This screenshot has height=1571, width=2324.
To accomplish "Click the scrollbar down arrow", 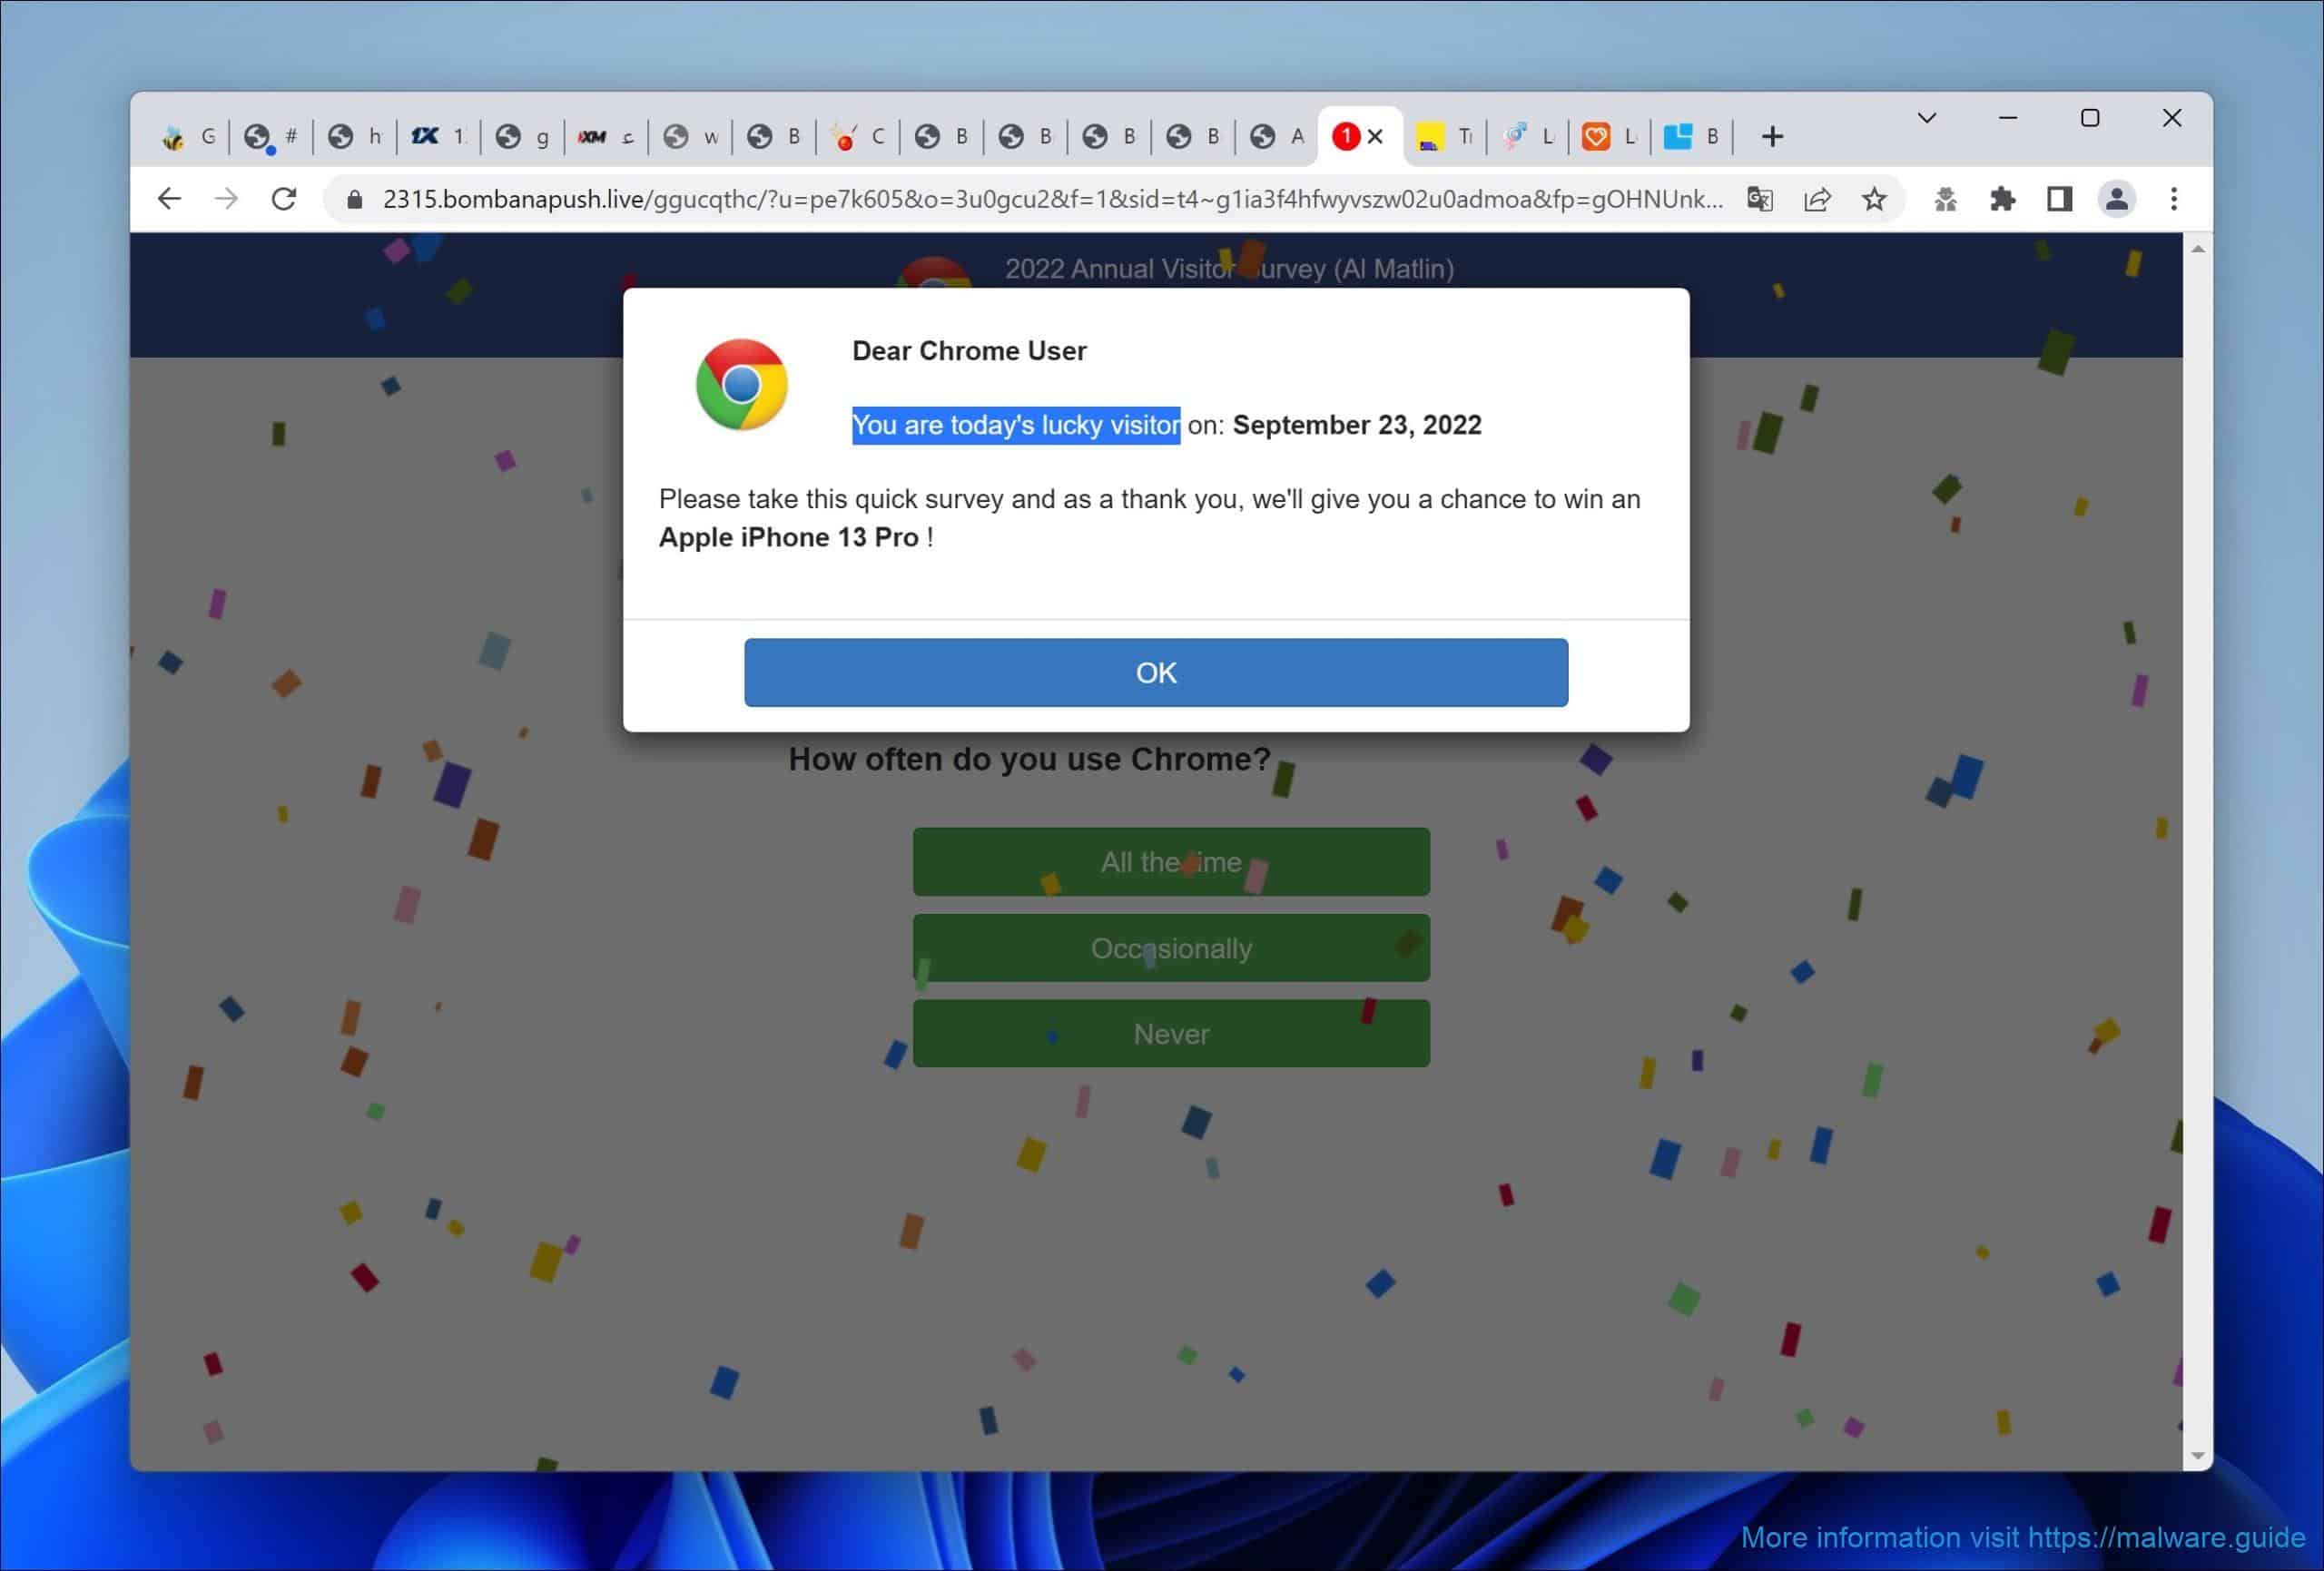I will point(2197,1455).
